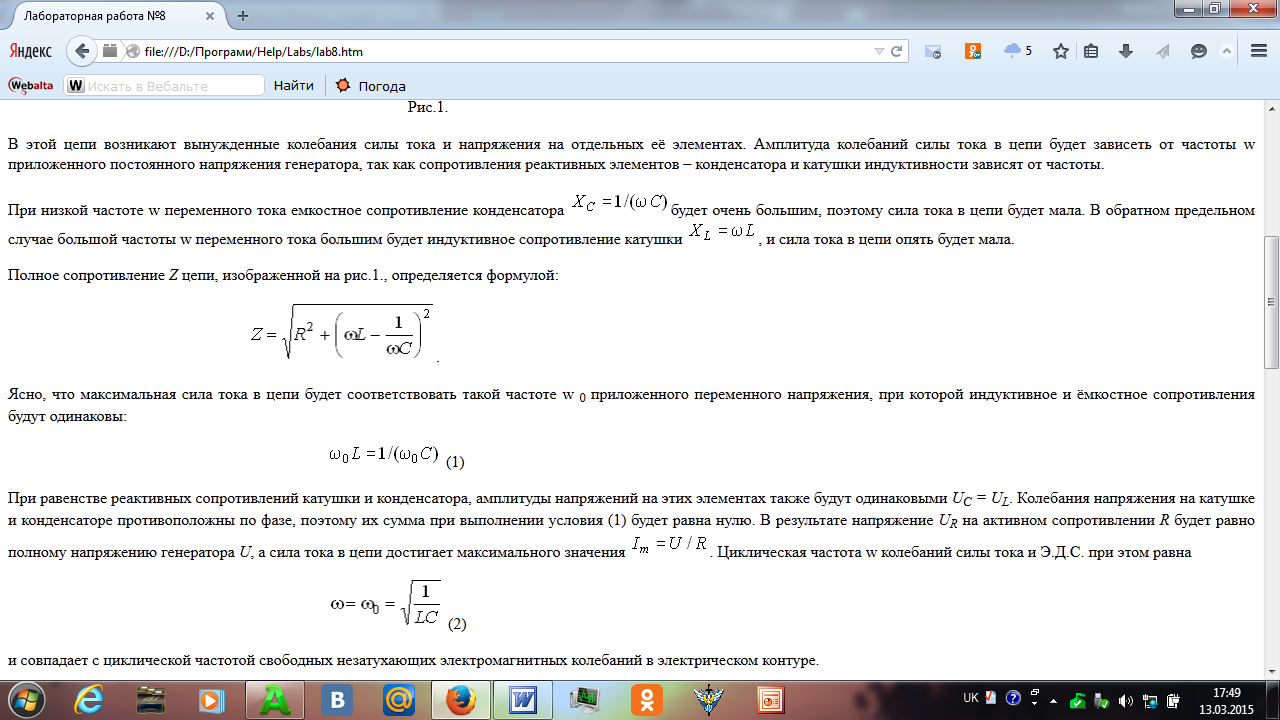
Task: Click the Z impedance square root formula
Action: (x=341, y=330)
